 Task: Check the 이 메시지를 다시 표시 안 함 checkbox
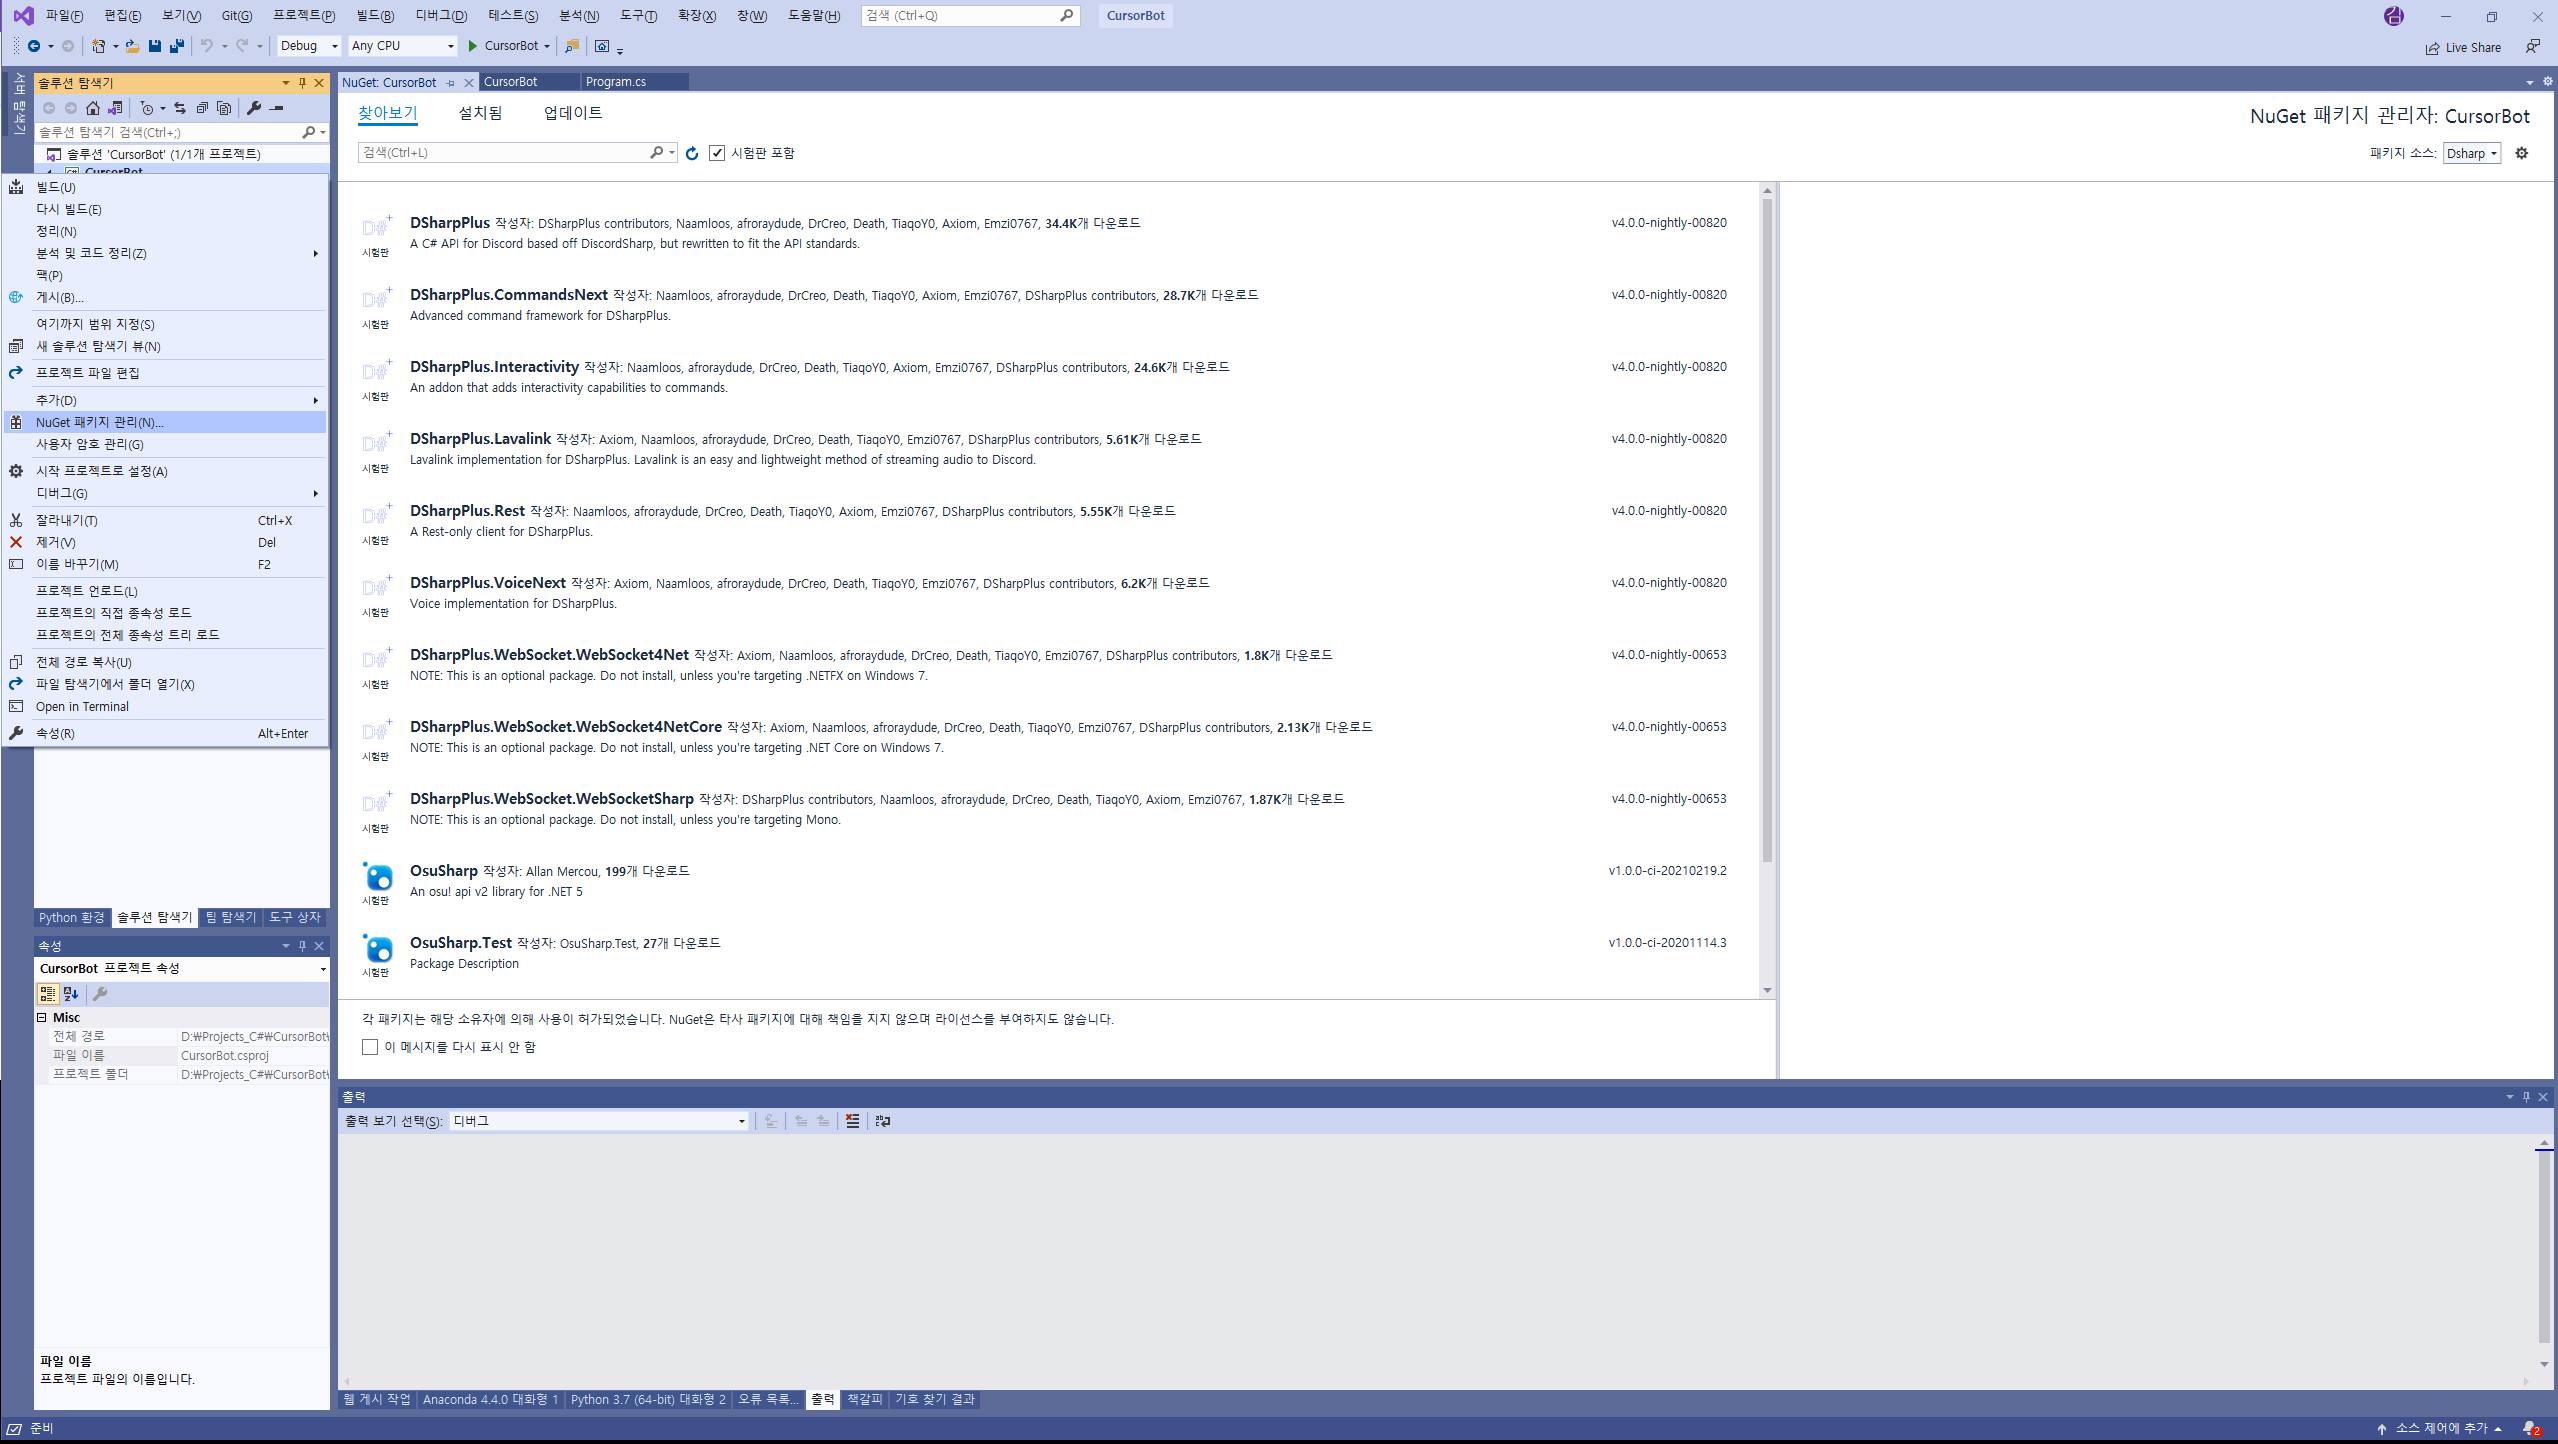[370, 1047]
